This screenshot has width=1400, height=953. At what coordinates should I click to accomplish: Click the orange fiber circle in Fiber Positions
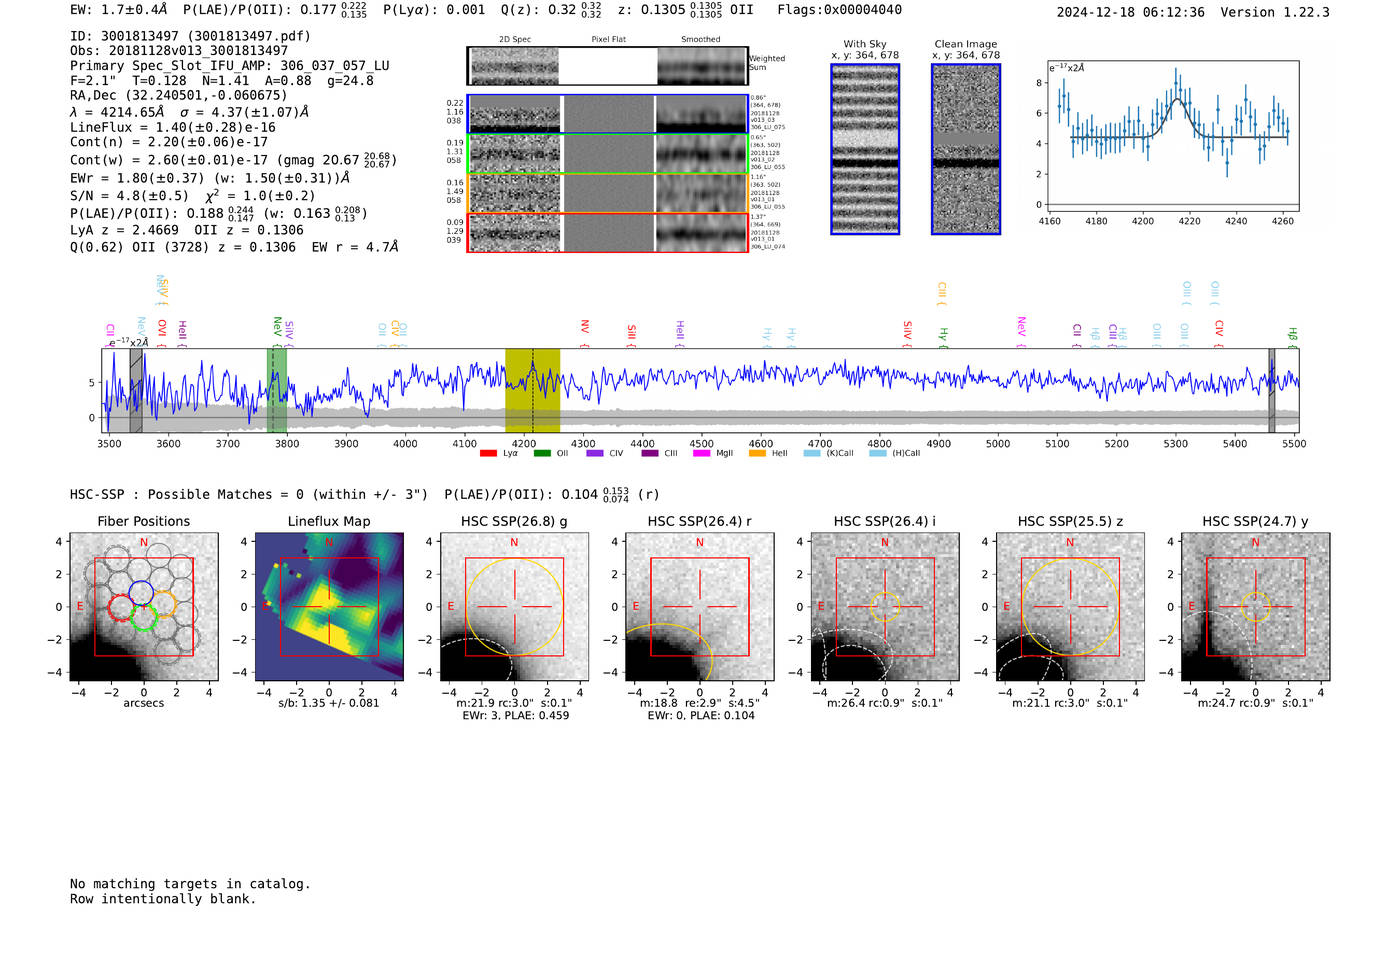click(x=163, y=603)
